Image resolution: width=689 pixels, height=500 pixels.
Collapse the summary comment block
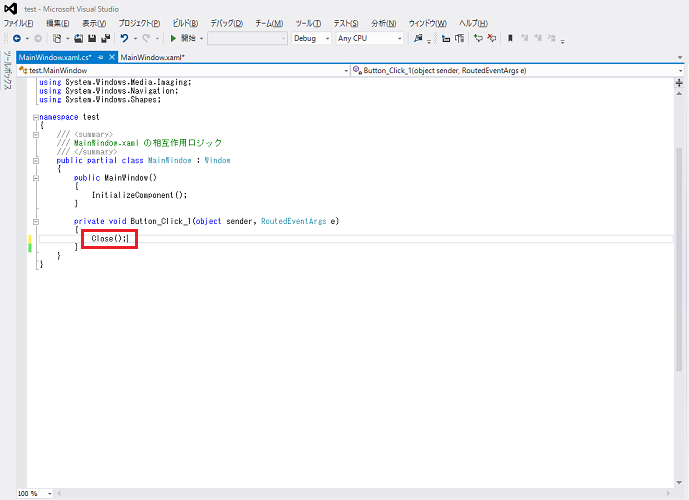coord(36,135)
